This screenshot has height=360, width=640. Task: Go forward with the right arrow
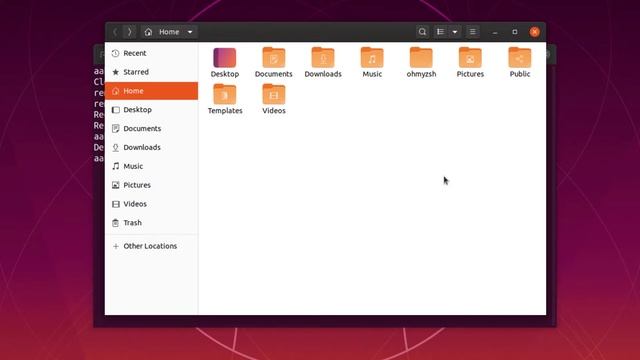point(129,32)
